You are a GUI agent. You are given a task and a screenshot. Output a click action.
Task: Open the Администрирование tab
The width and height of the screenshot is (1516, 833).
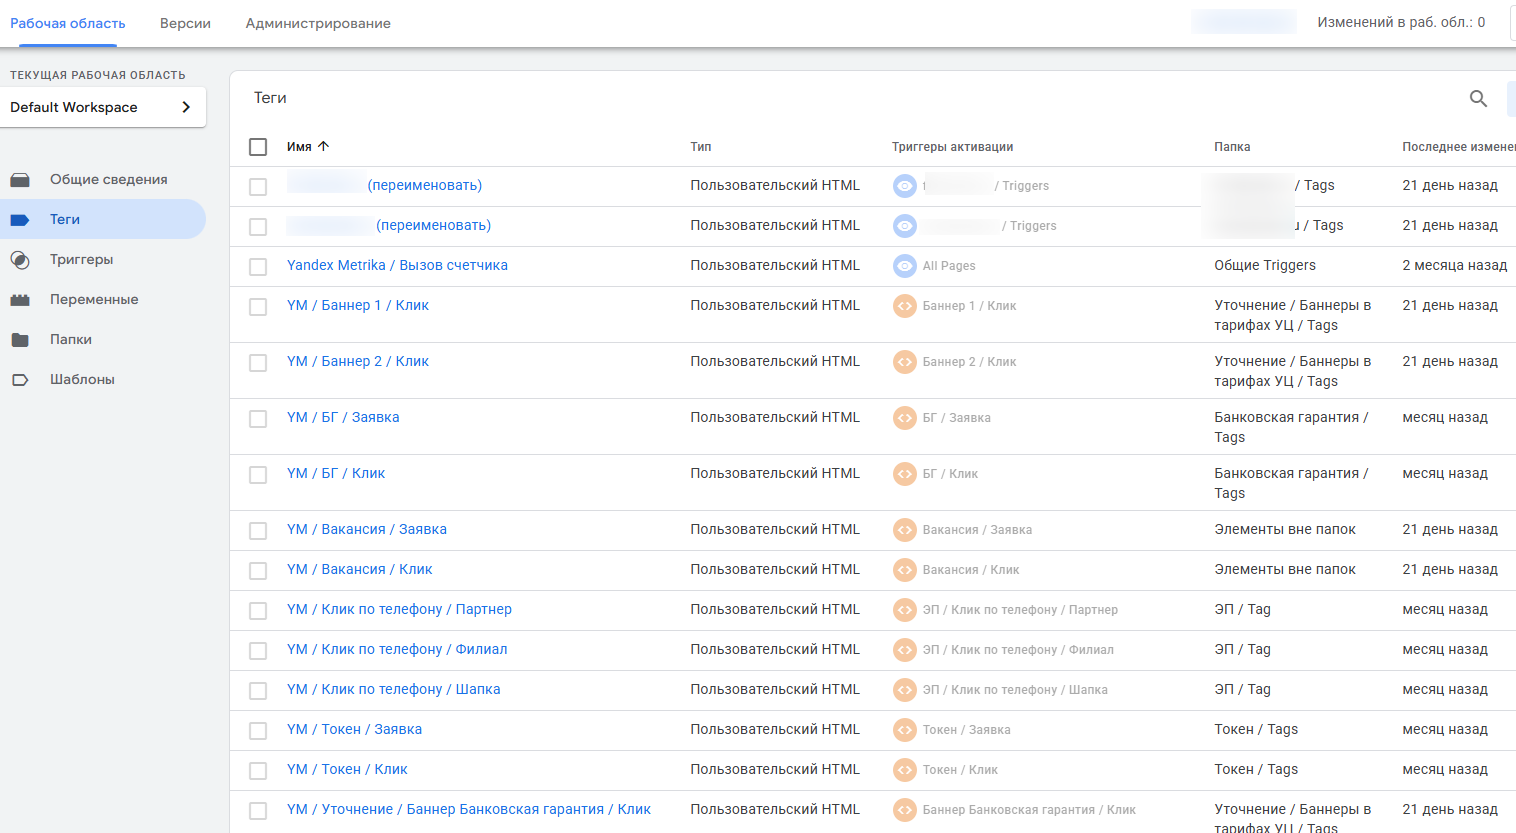pos(317,22)
